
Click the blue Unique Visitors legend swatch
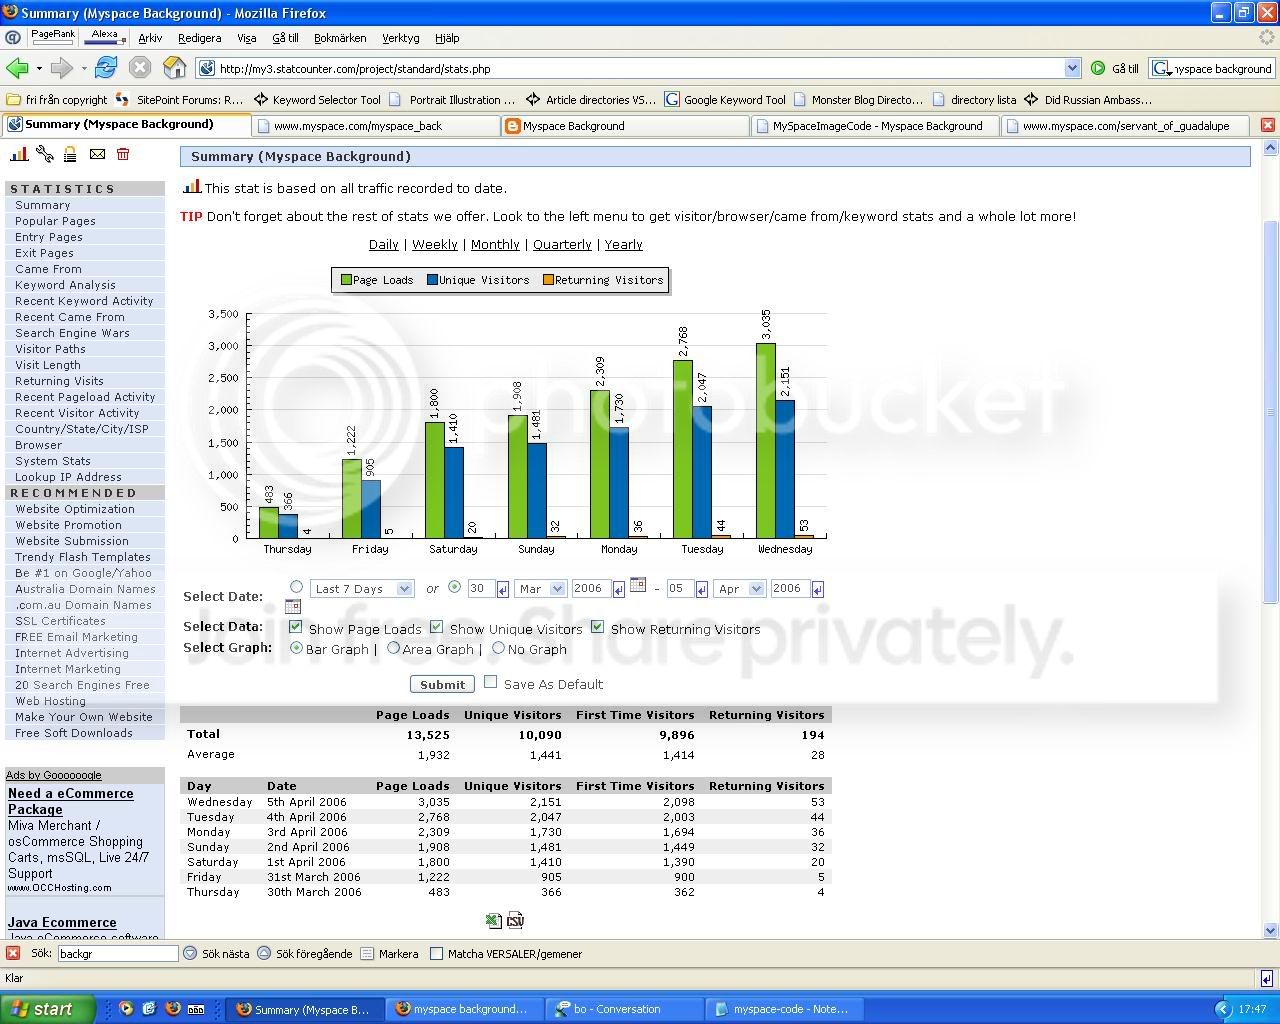point(433,280)
